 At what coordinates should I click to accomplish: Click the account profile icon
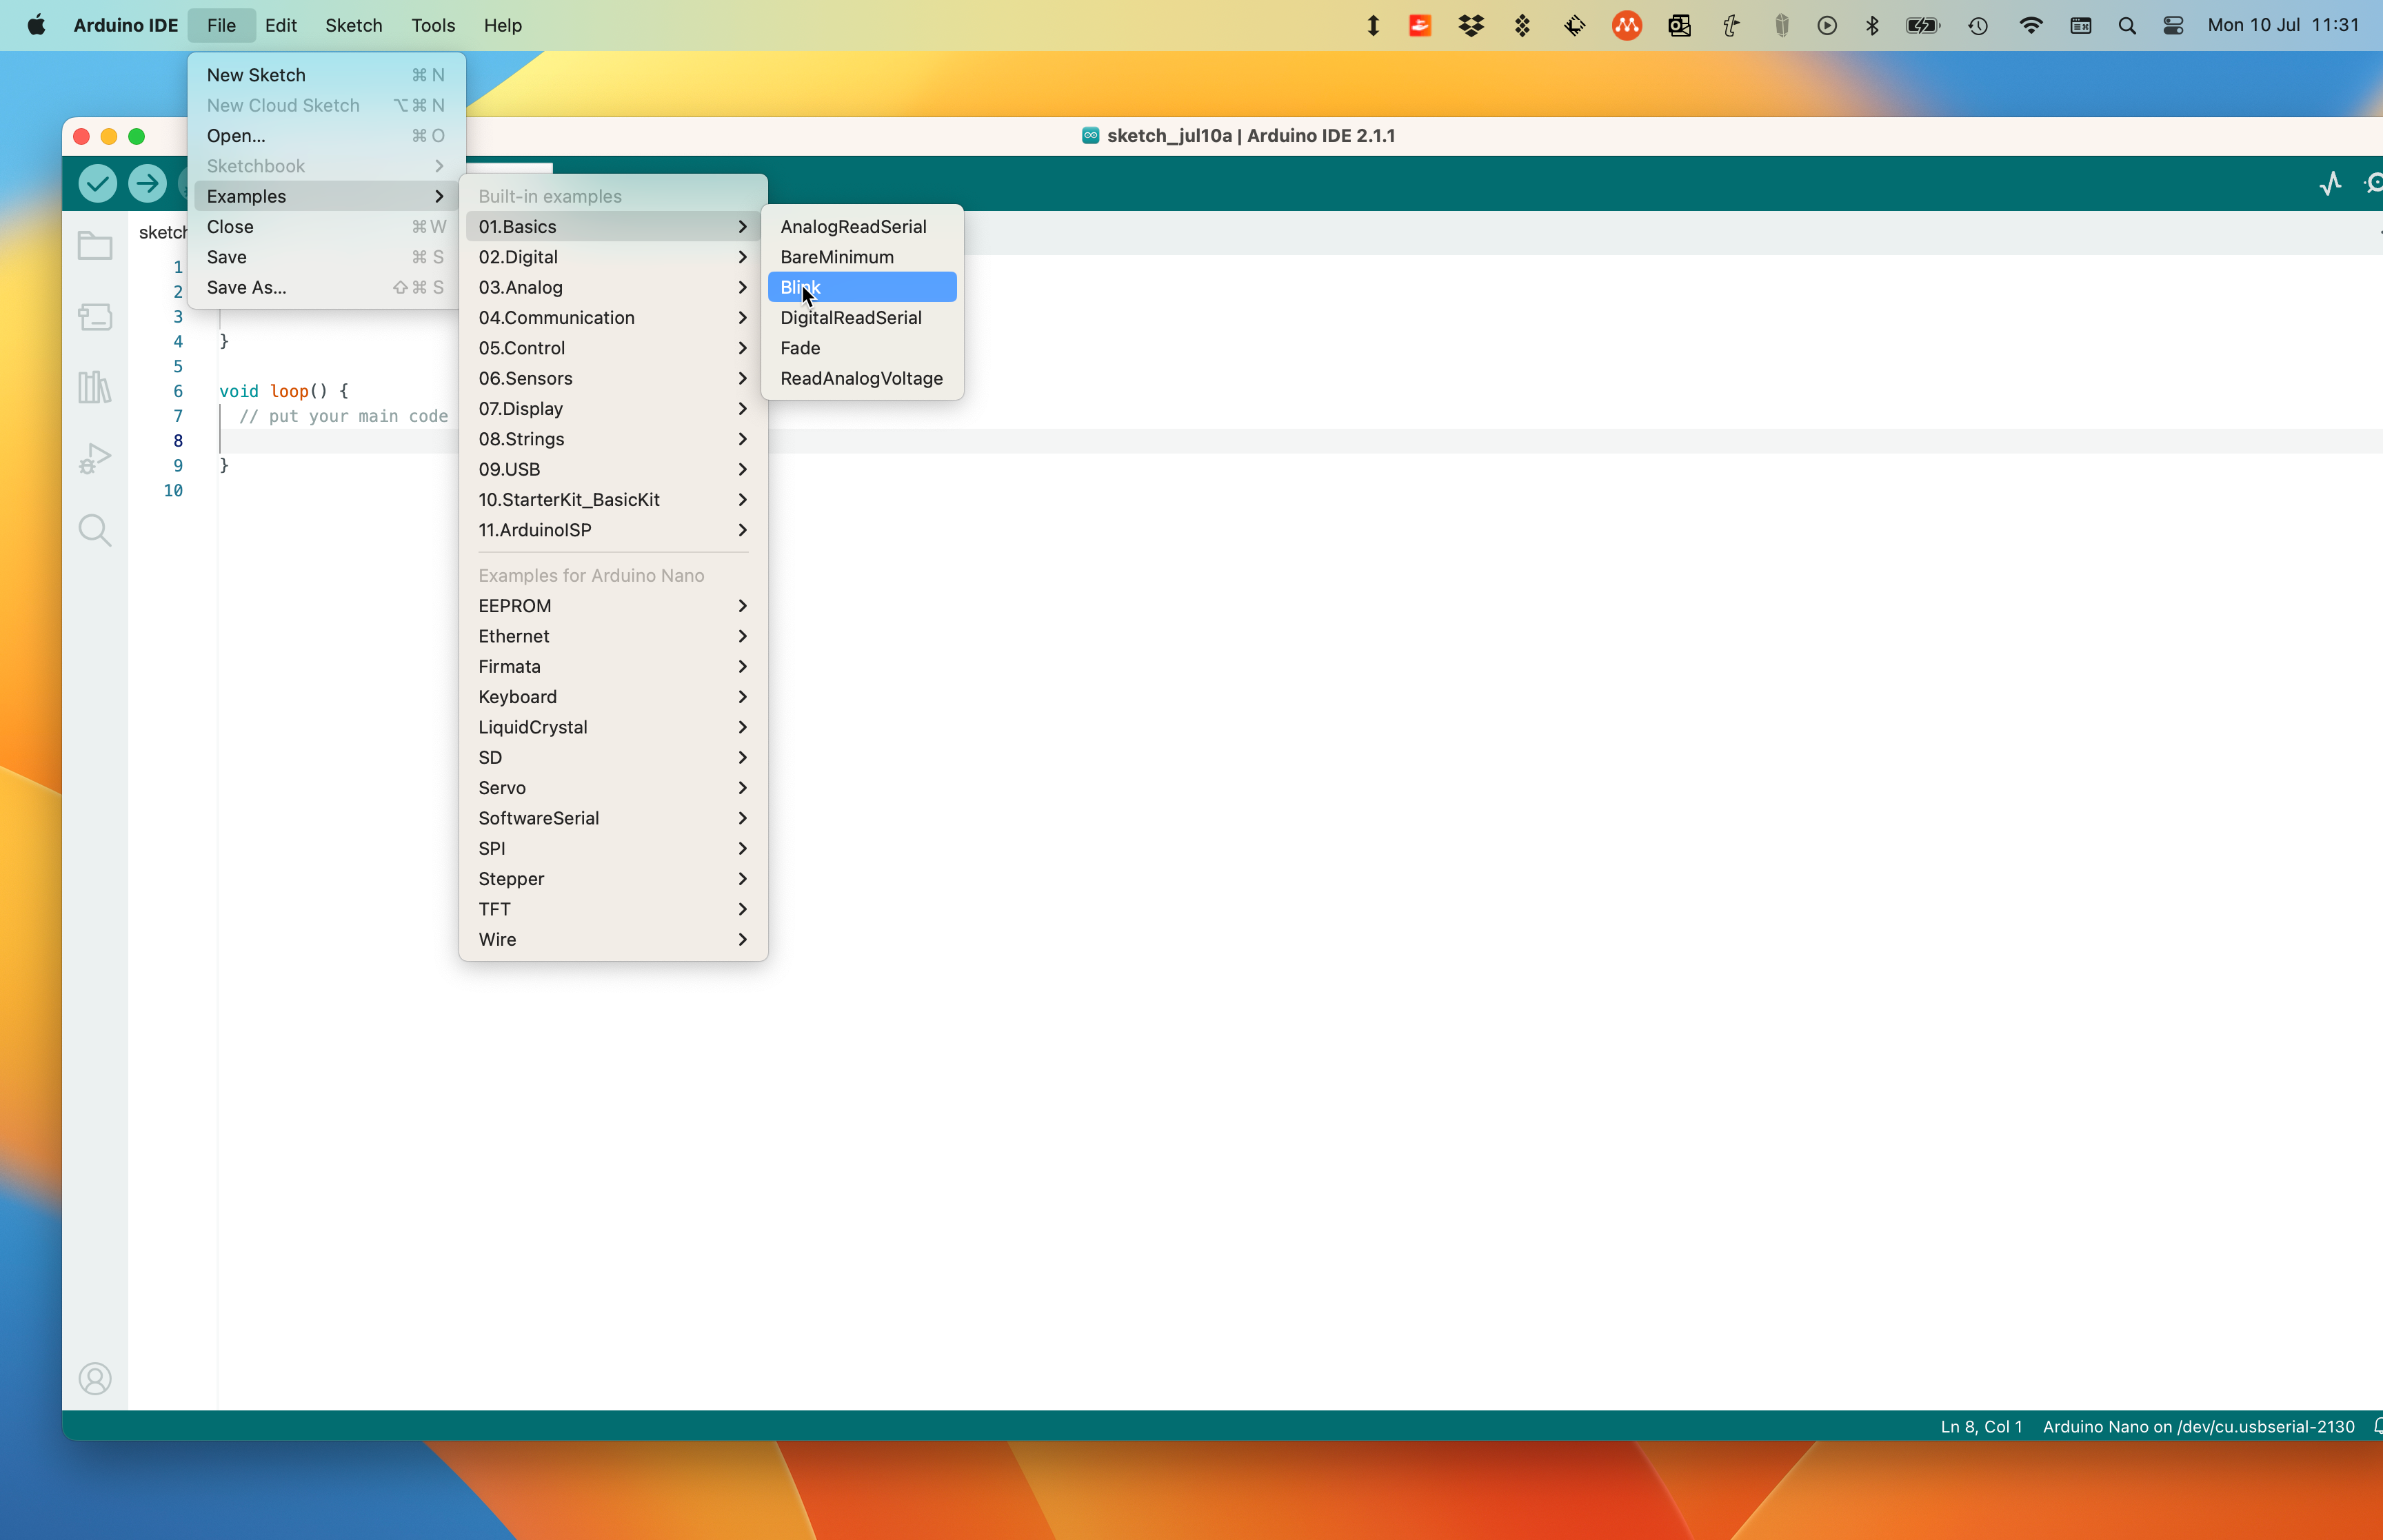click(x=95, y=1379)
